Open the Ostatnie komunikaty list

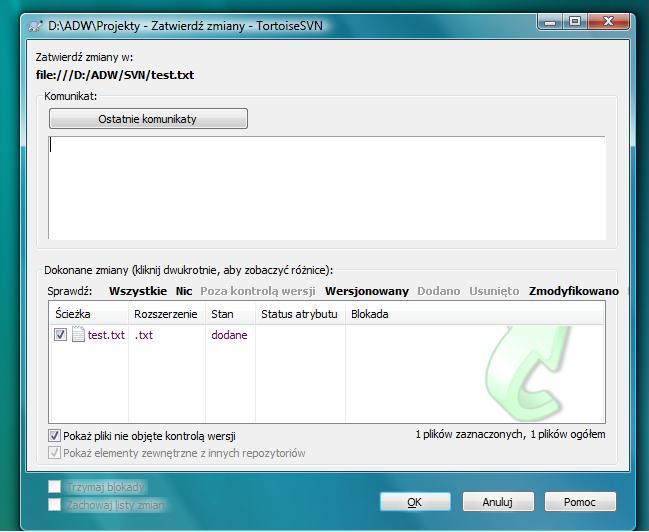pyautogui.click(x=148, y=119)
